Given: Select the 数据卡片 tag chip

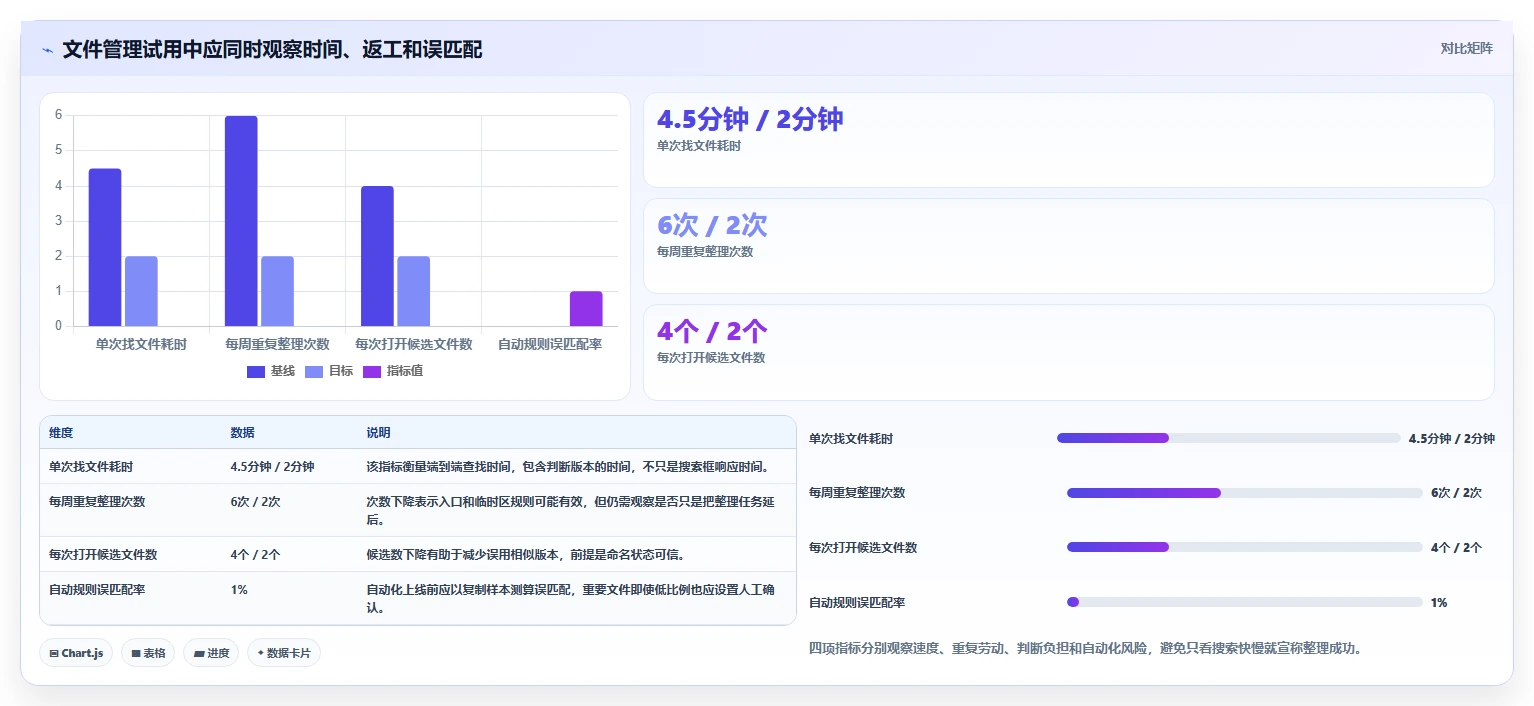Looking at the screenshot, I should point(284,653).
